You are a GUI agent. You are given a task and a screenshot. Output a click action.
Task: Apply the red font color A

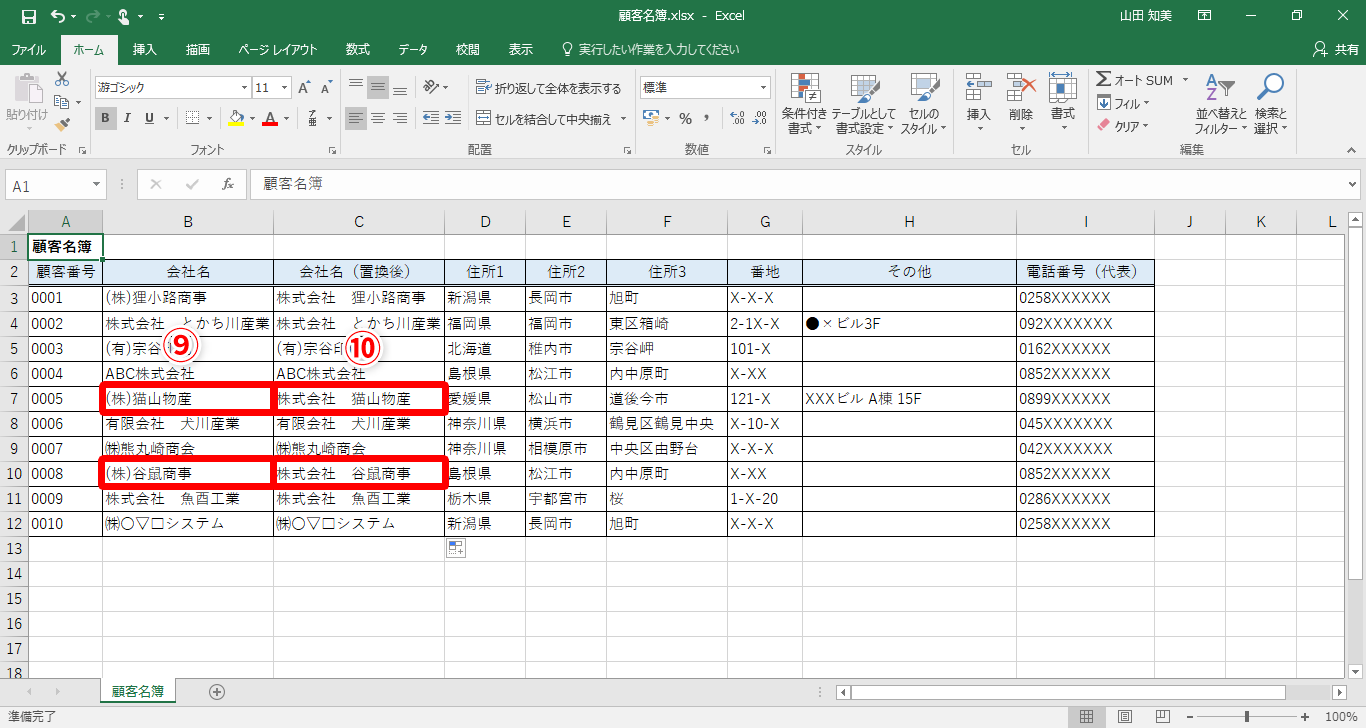pos(269,118)
